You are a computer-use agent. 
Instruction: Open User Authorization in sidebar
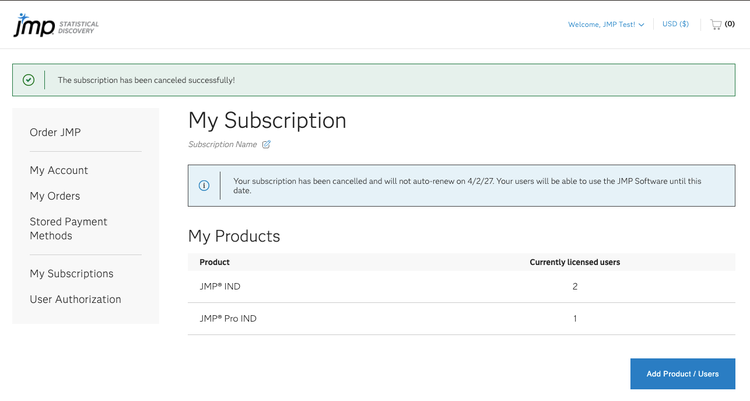pyautogui.click(x=76, y=299)
